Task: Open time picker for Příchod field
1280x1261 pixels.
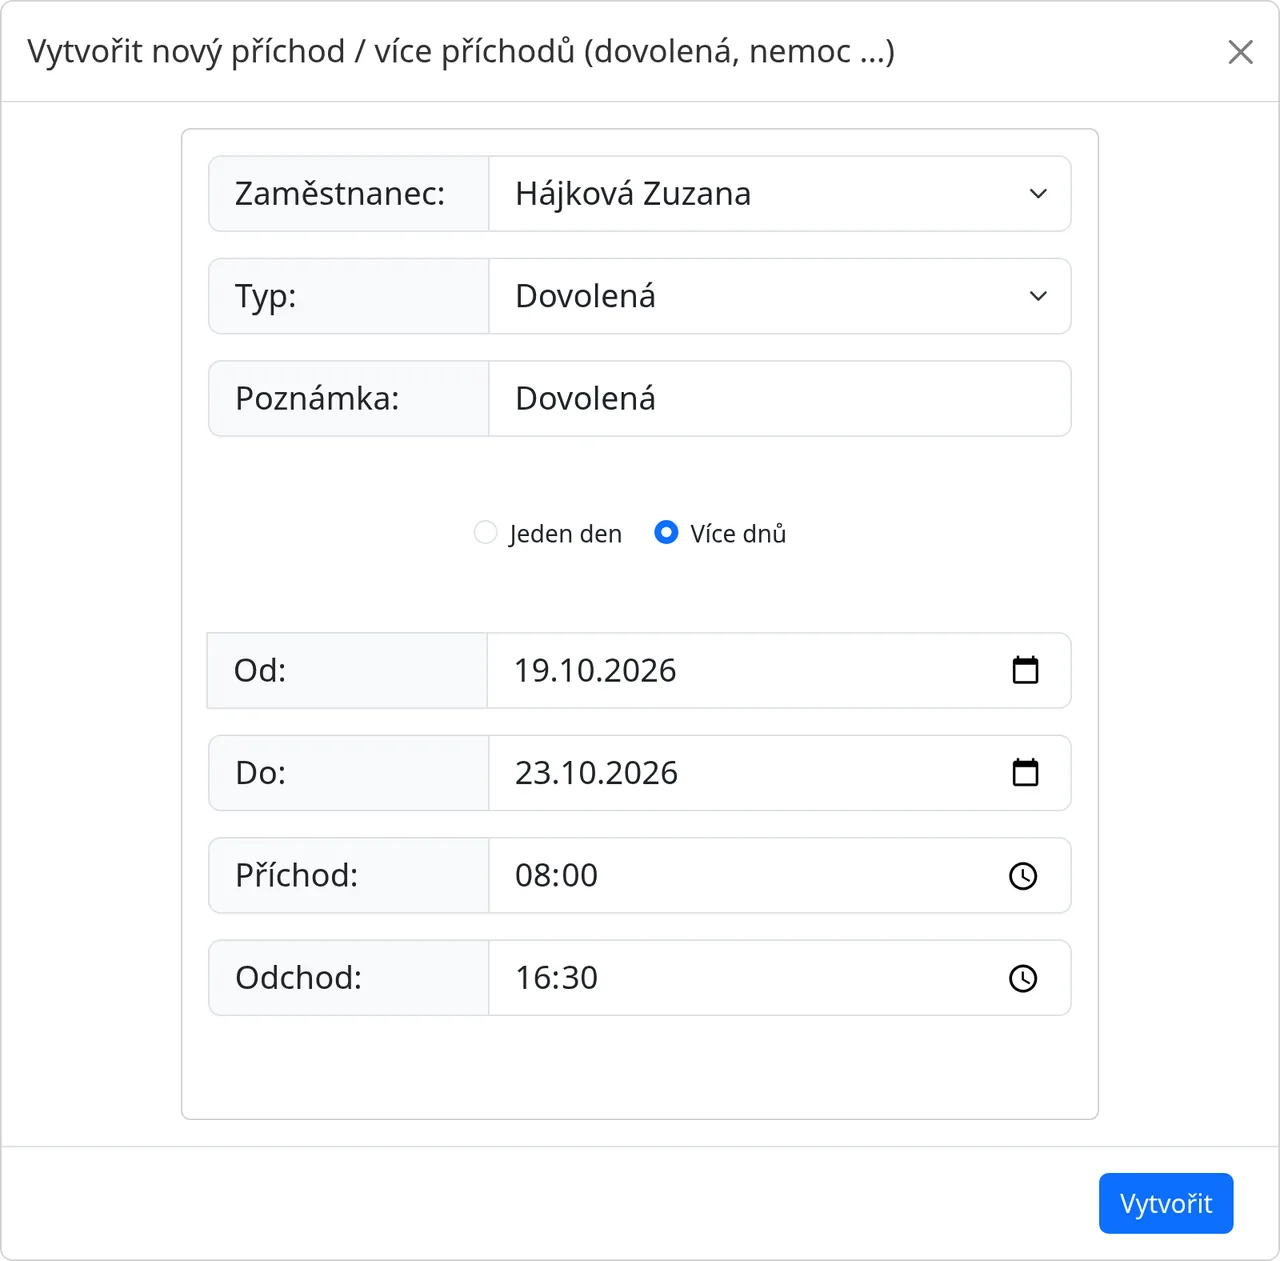Action: [1023, 876]
